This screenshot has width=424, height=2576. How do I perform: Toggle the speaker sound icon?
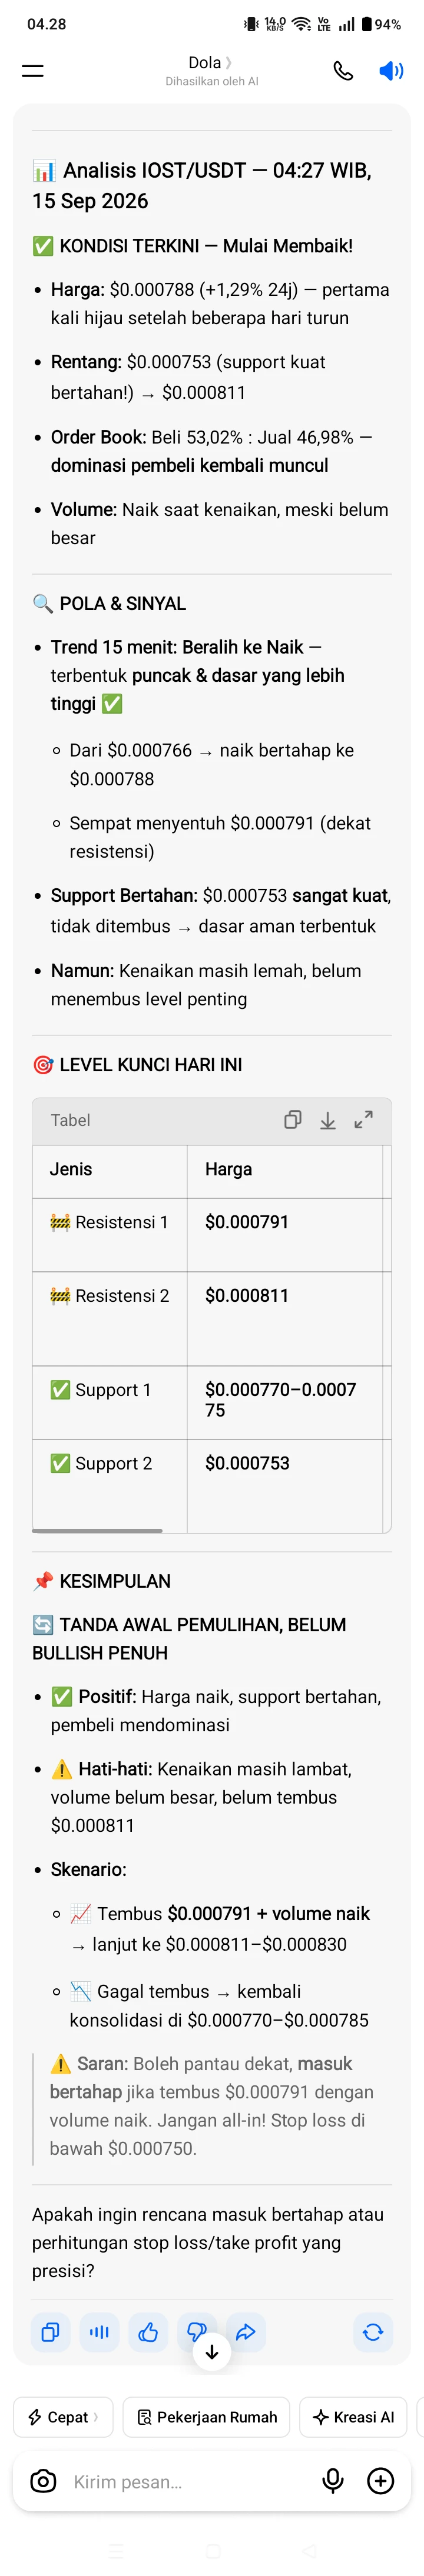click(391, 70)
